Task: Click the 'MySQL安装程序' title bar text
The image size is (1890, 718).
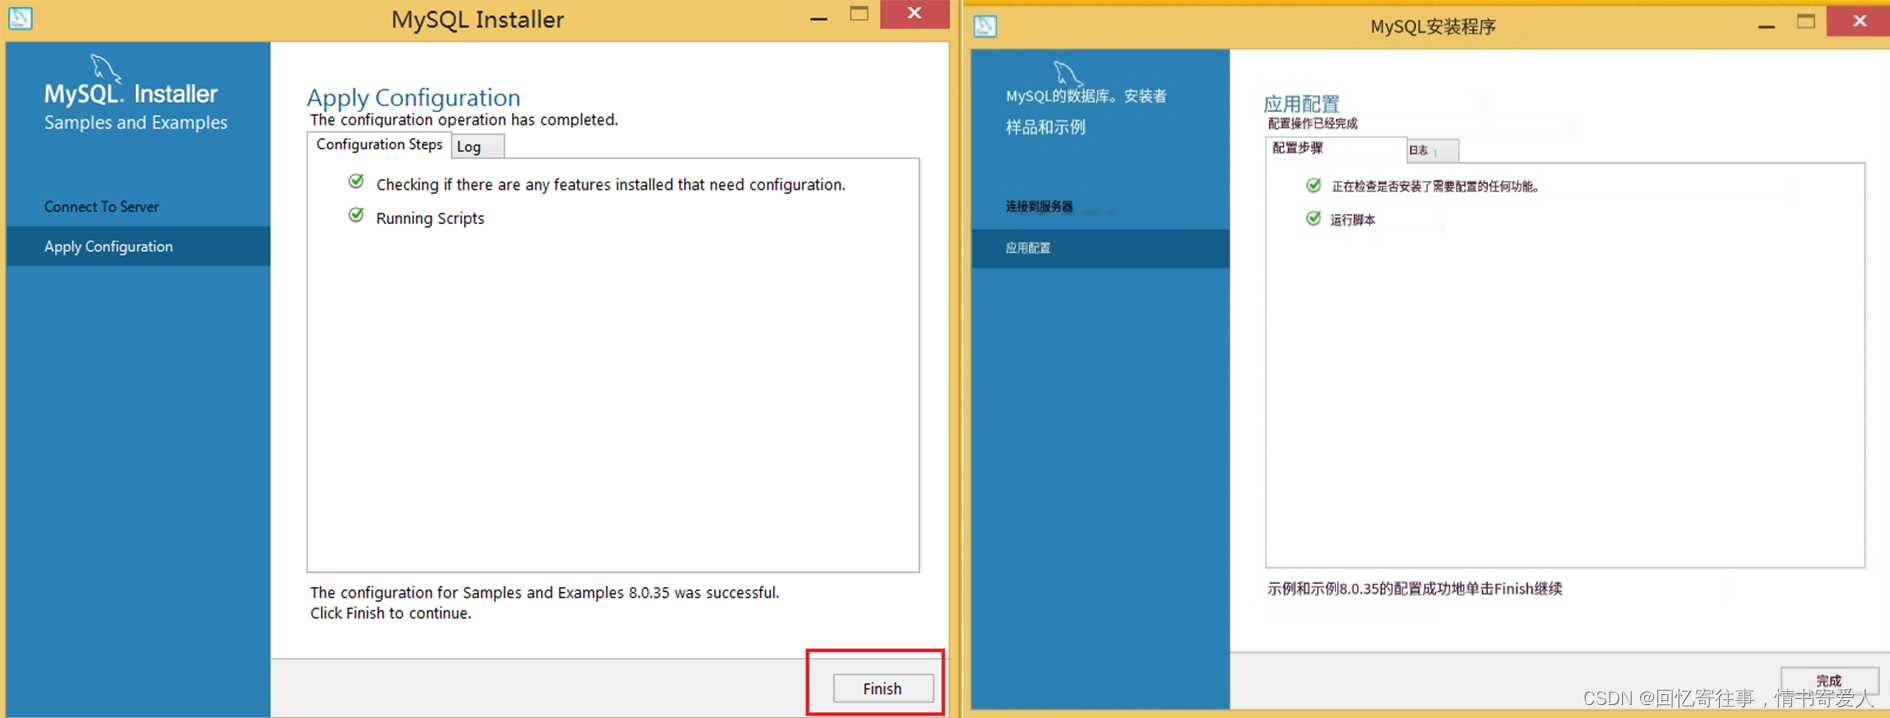Action: click(x=1432, y=27)
